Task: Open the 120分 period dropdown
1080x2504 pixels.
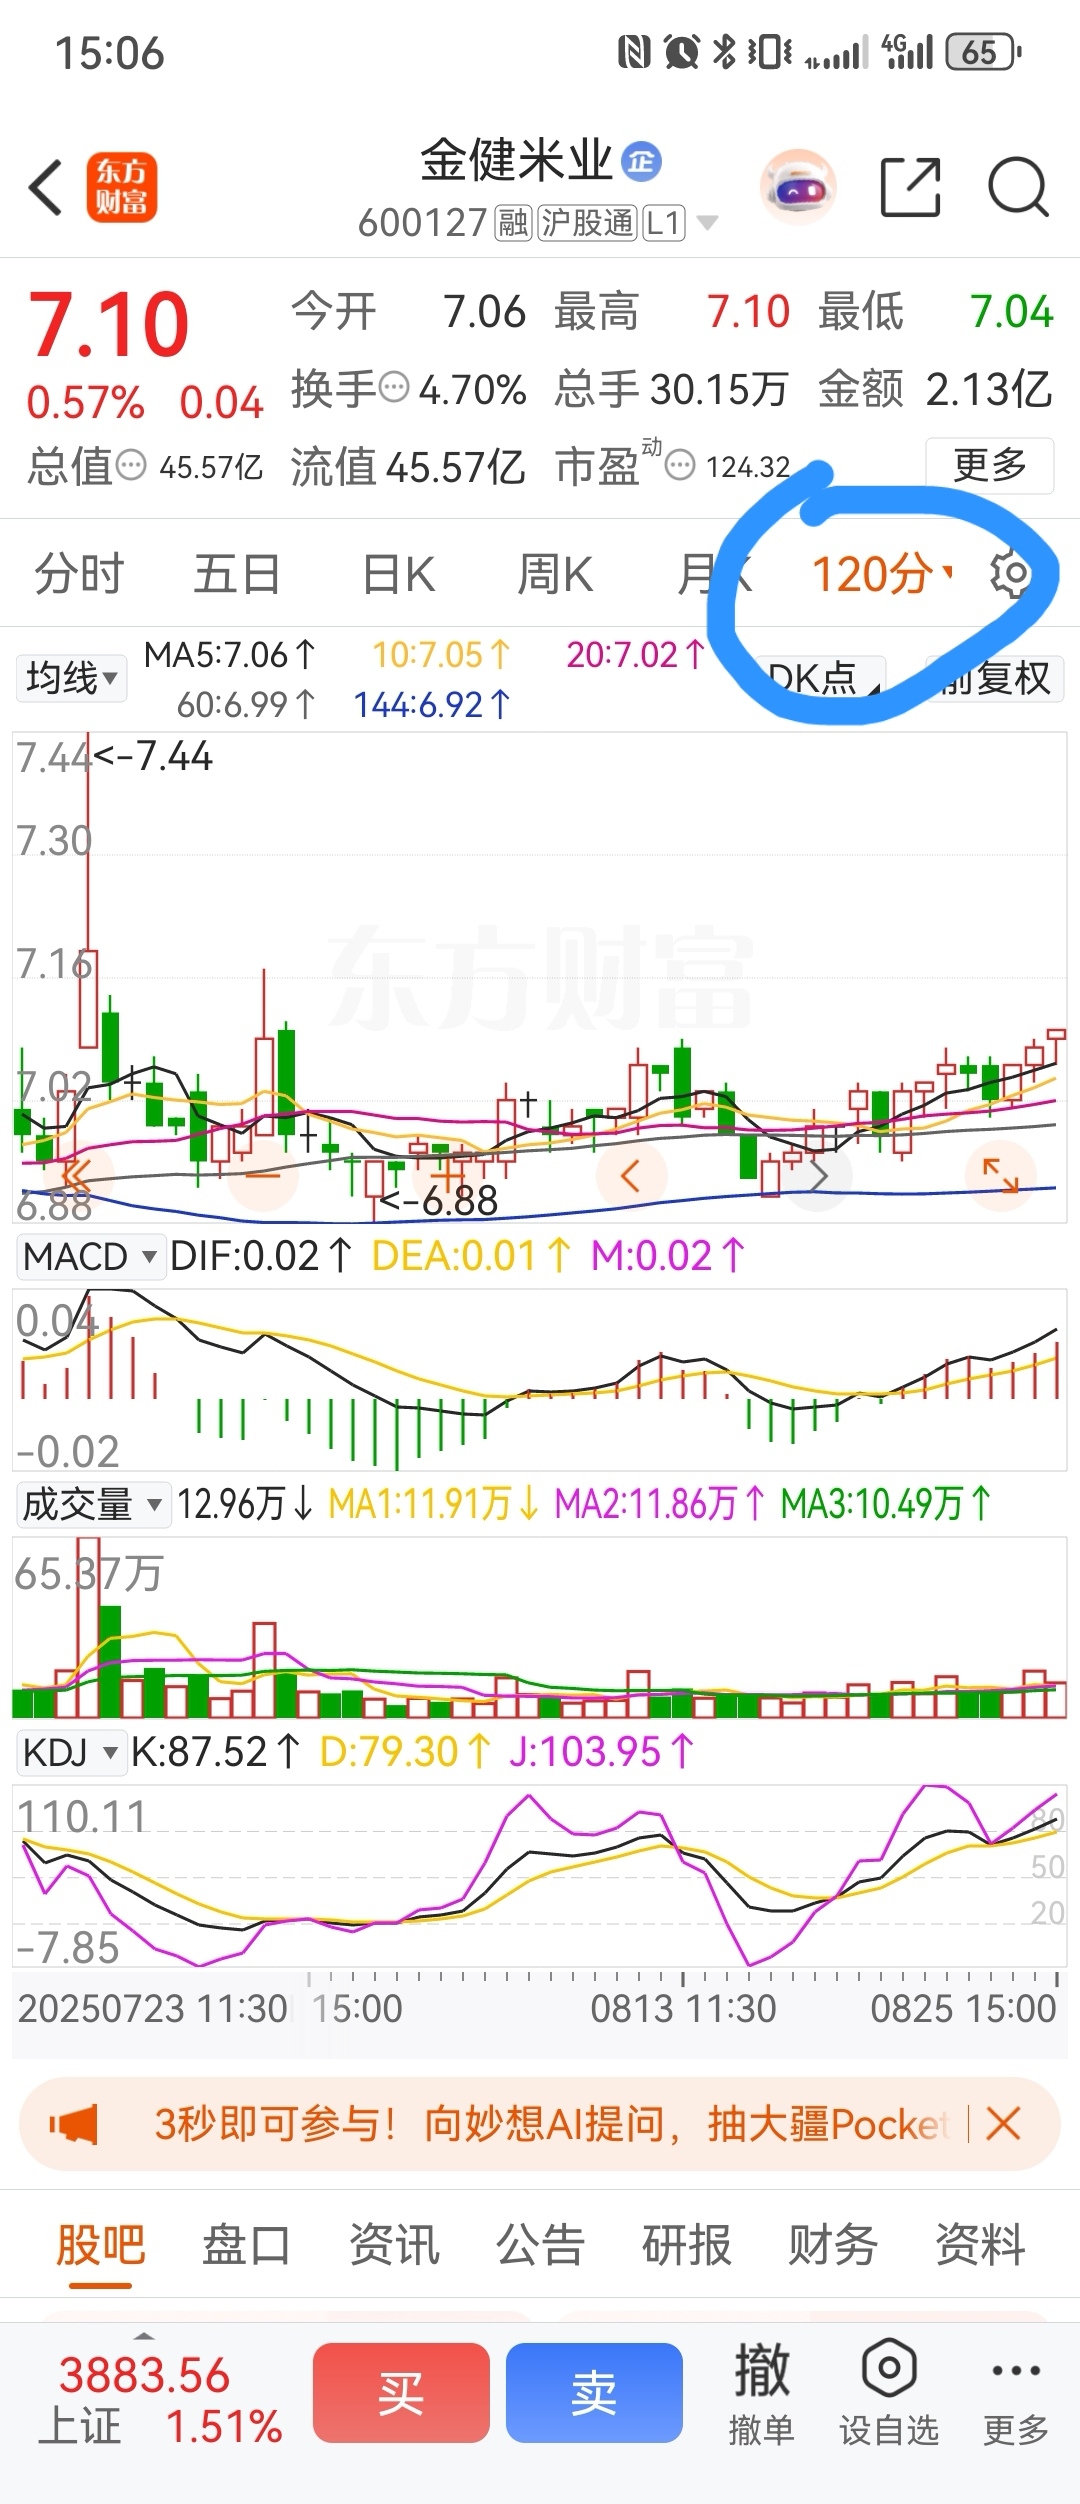Action: pos(882,575)
